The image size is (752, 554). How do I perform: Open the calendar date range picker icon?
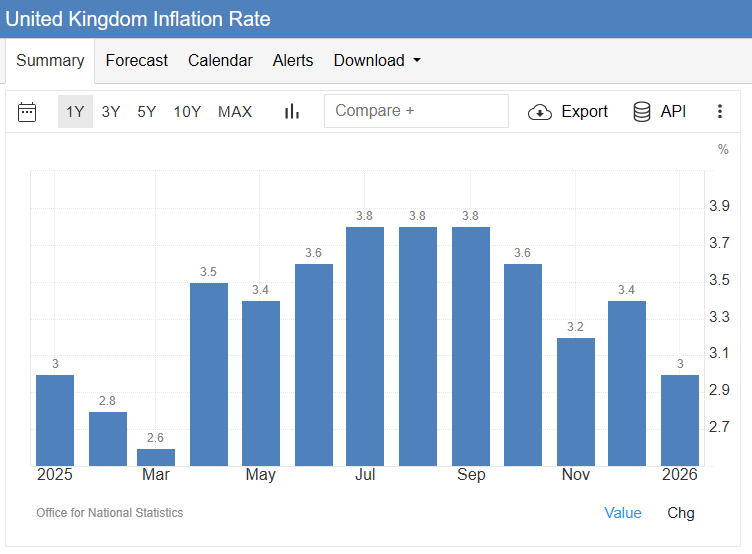pos(27,112)
